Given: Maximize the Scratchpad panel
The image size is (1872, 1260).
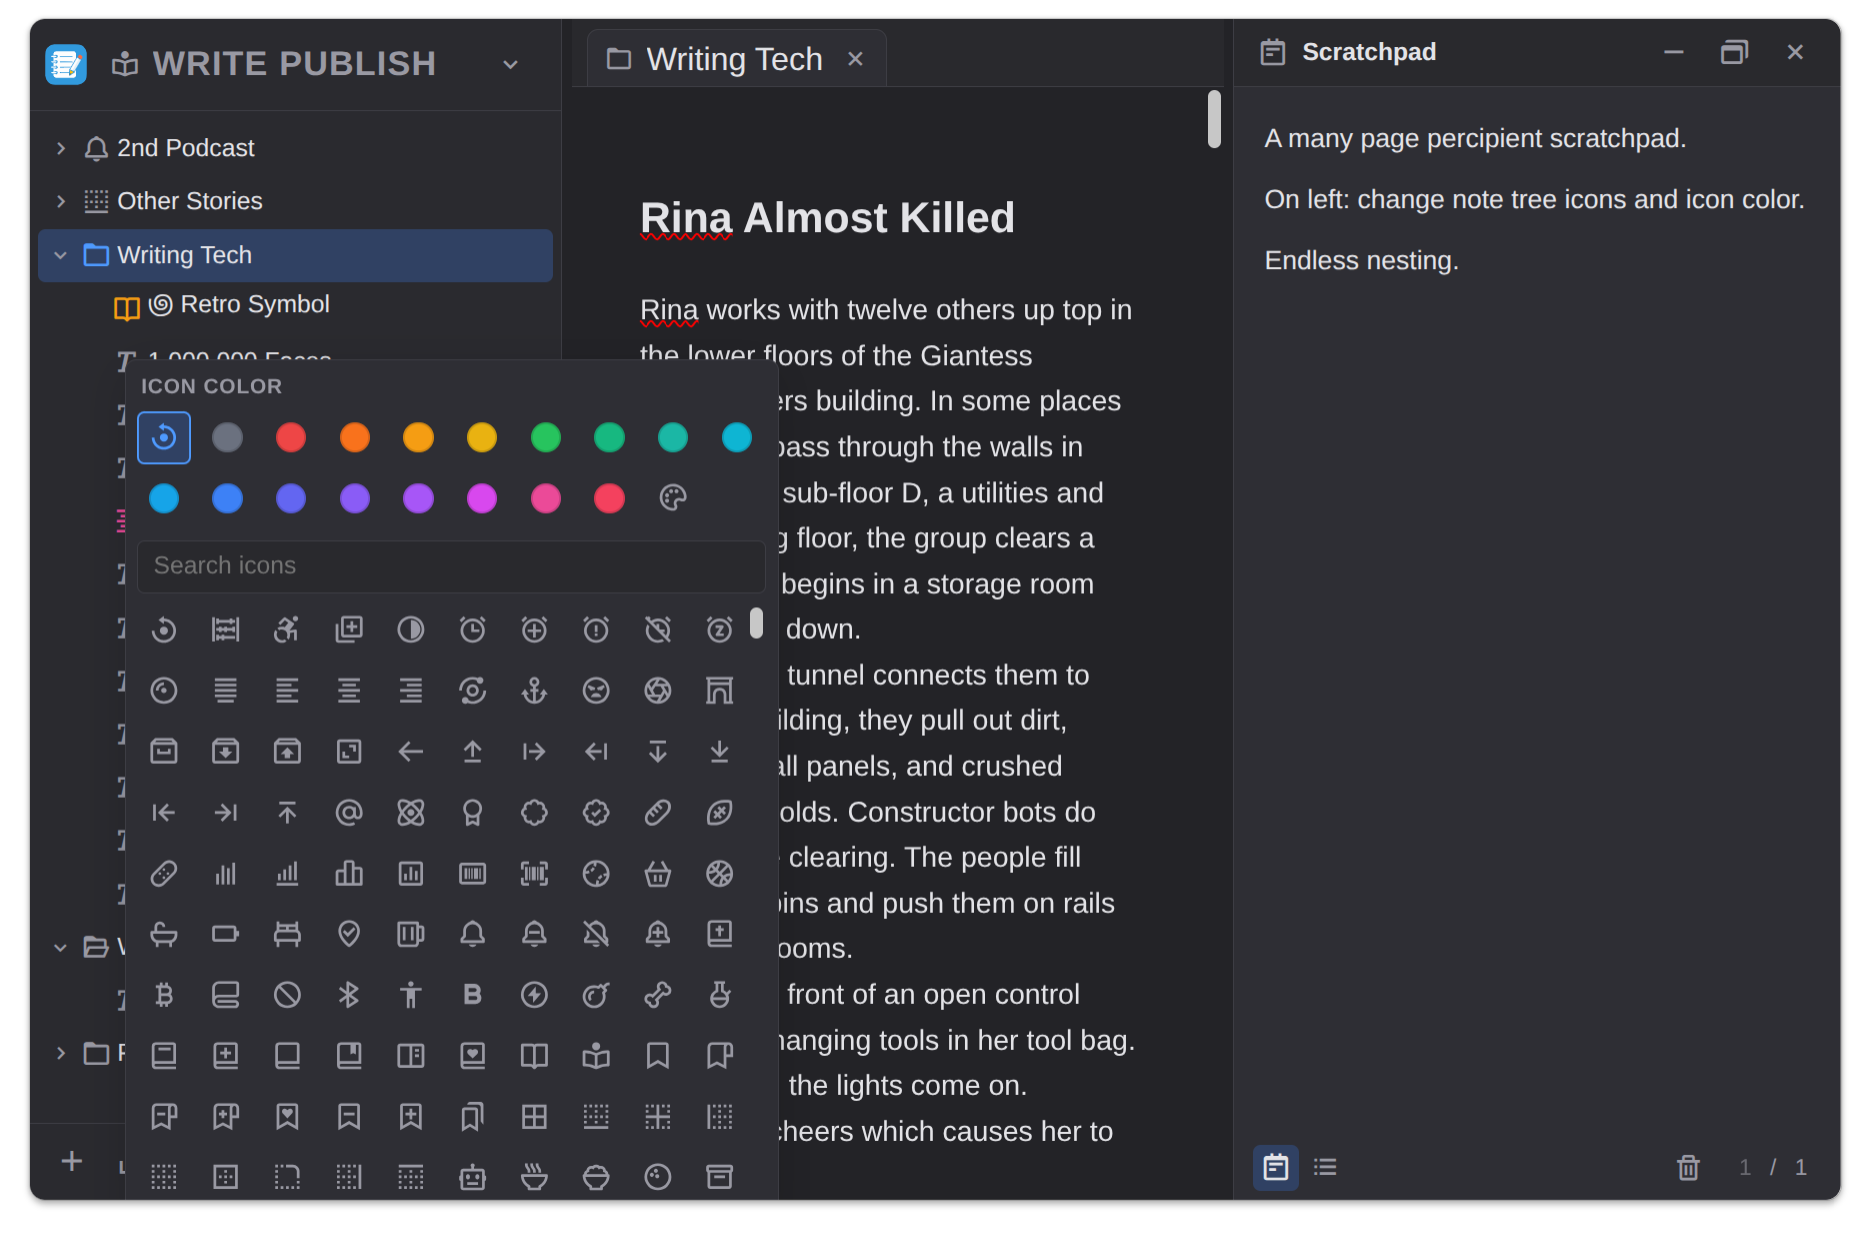Looking at the screenshot, I should coord(1734,52).
